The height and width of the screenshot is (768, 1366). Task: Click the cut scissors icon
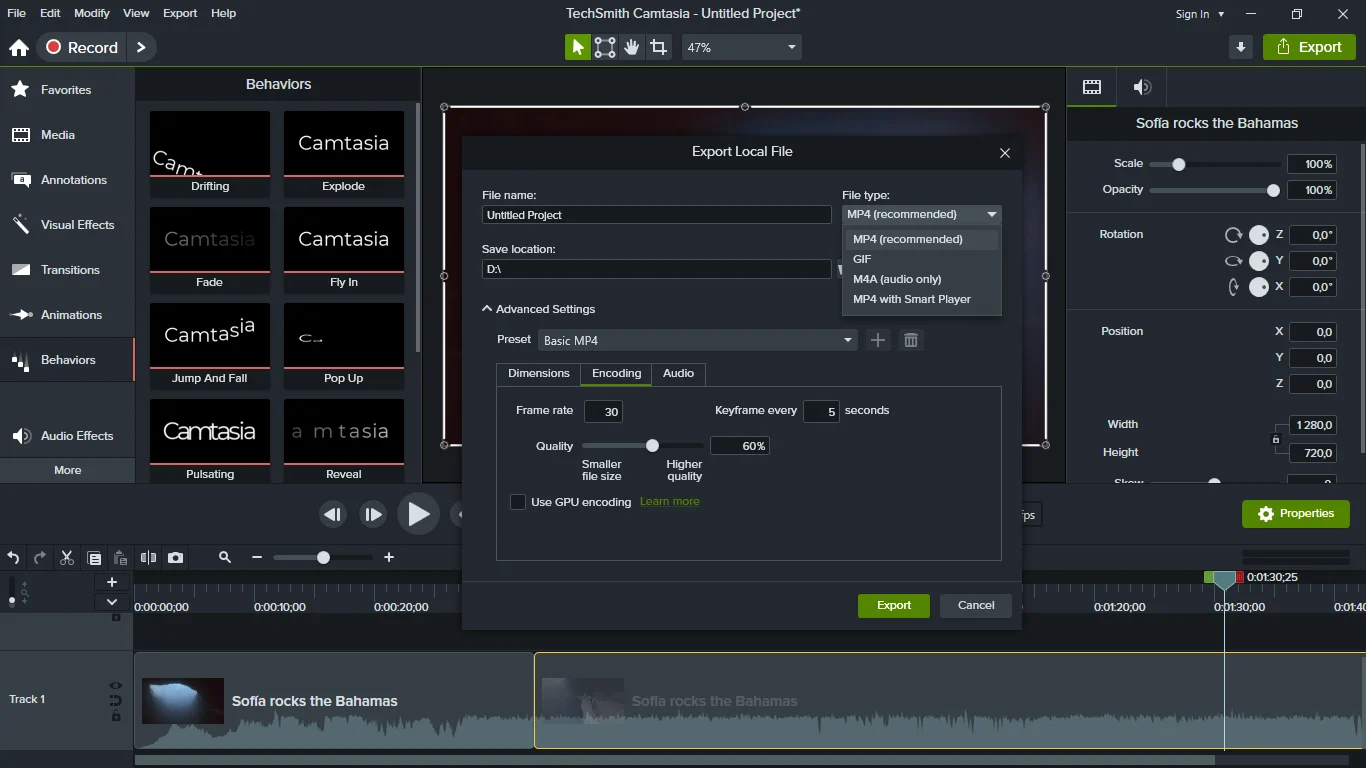[67, 558]
